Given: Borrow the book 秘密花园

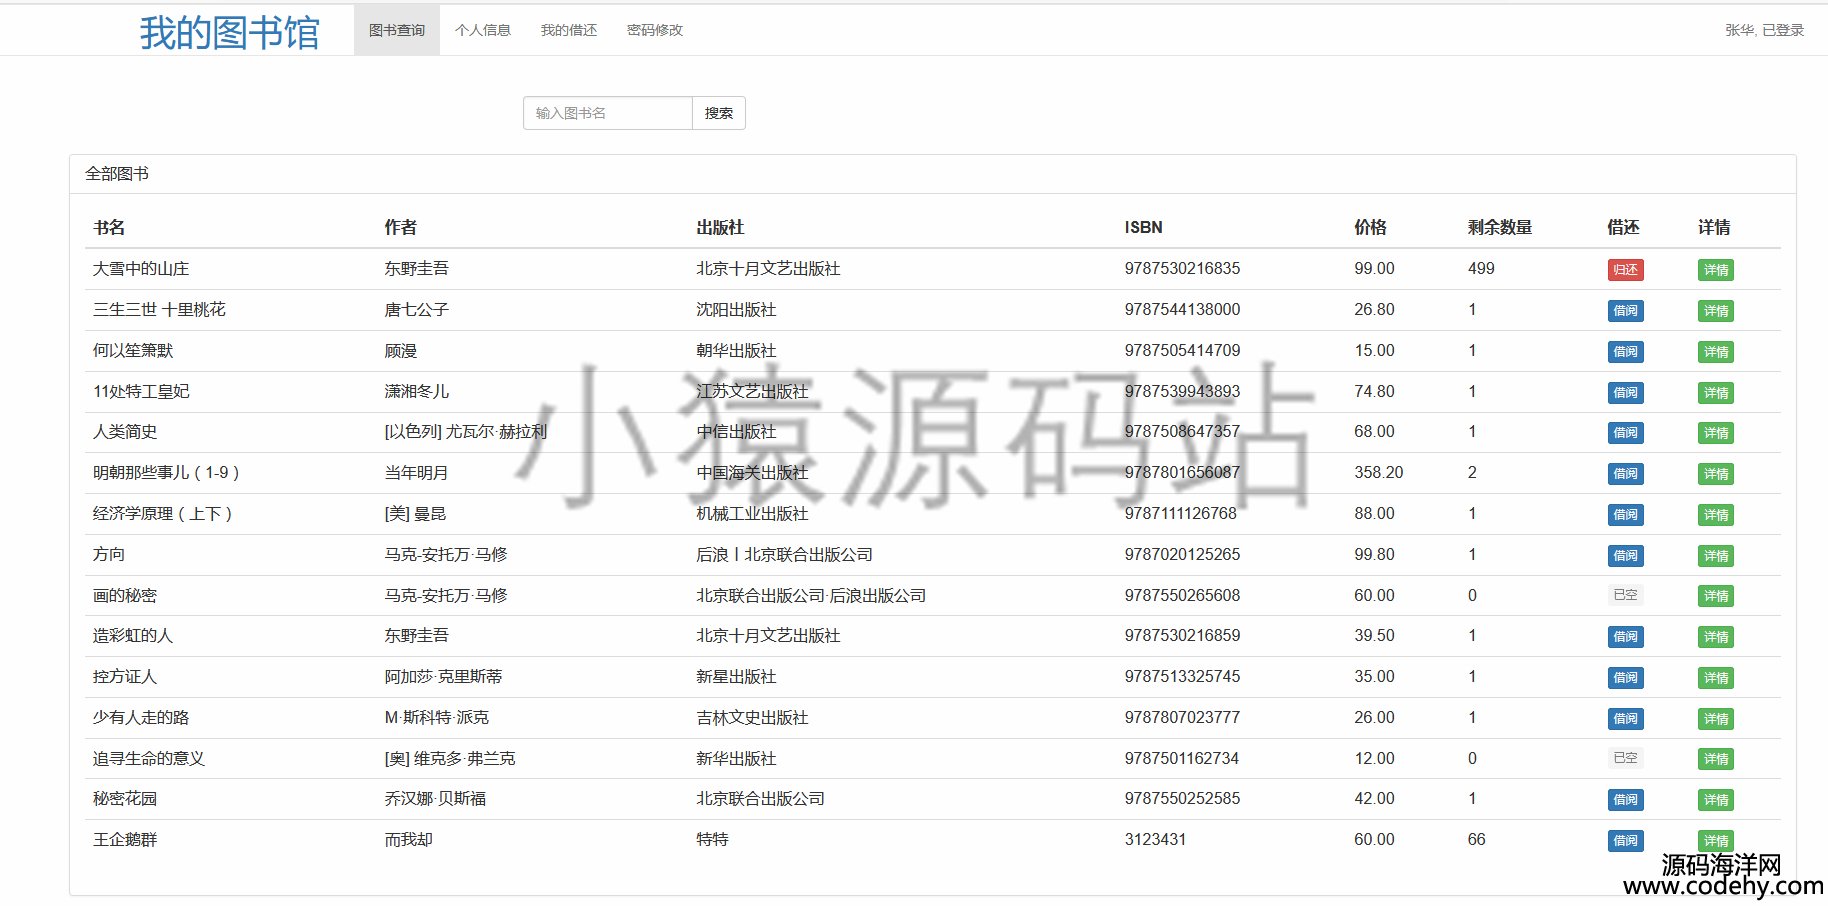Looking at the screenshot, I should [x=1625, y=800].
